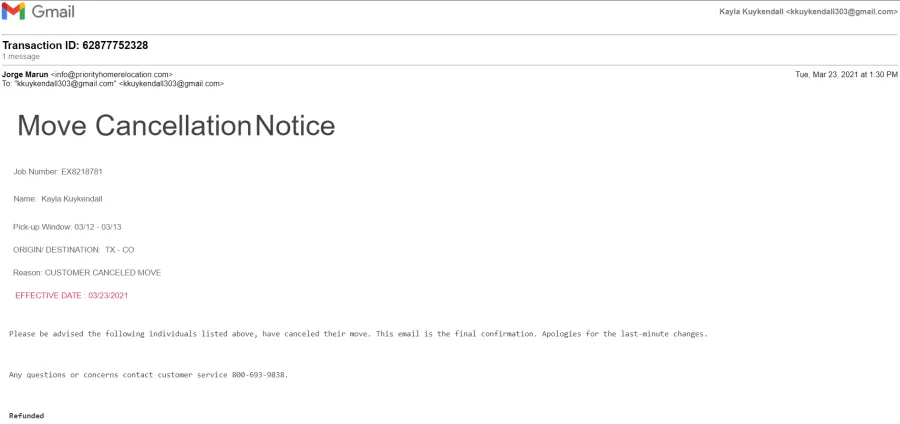Click the Move Cancellation Notice heading

pyautogui.click(x=176, y=126)
